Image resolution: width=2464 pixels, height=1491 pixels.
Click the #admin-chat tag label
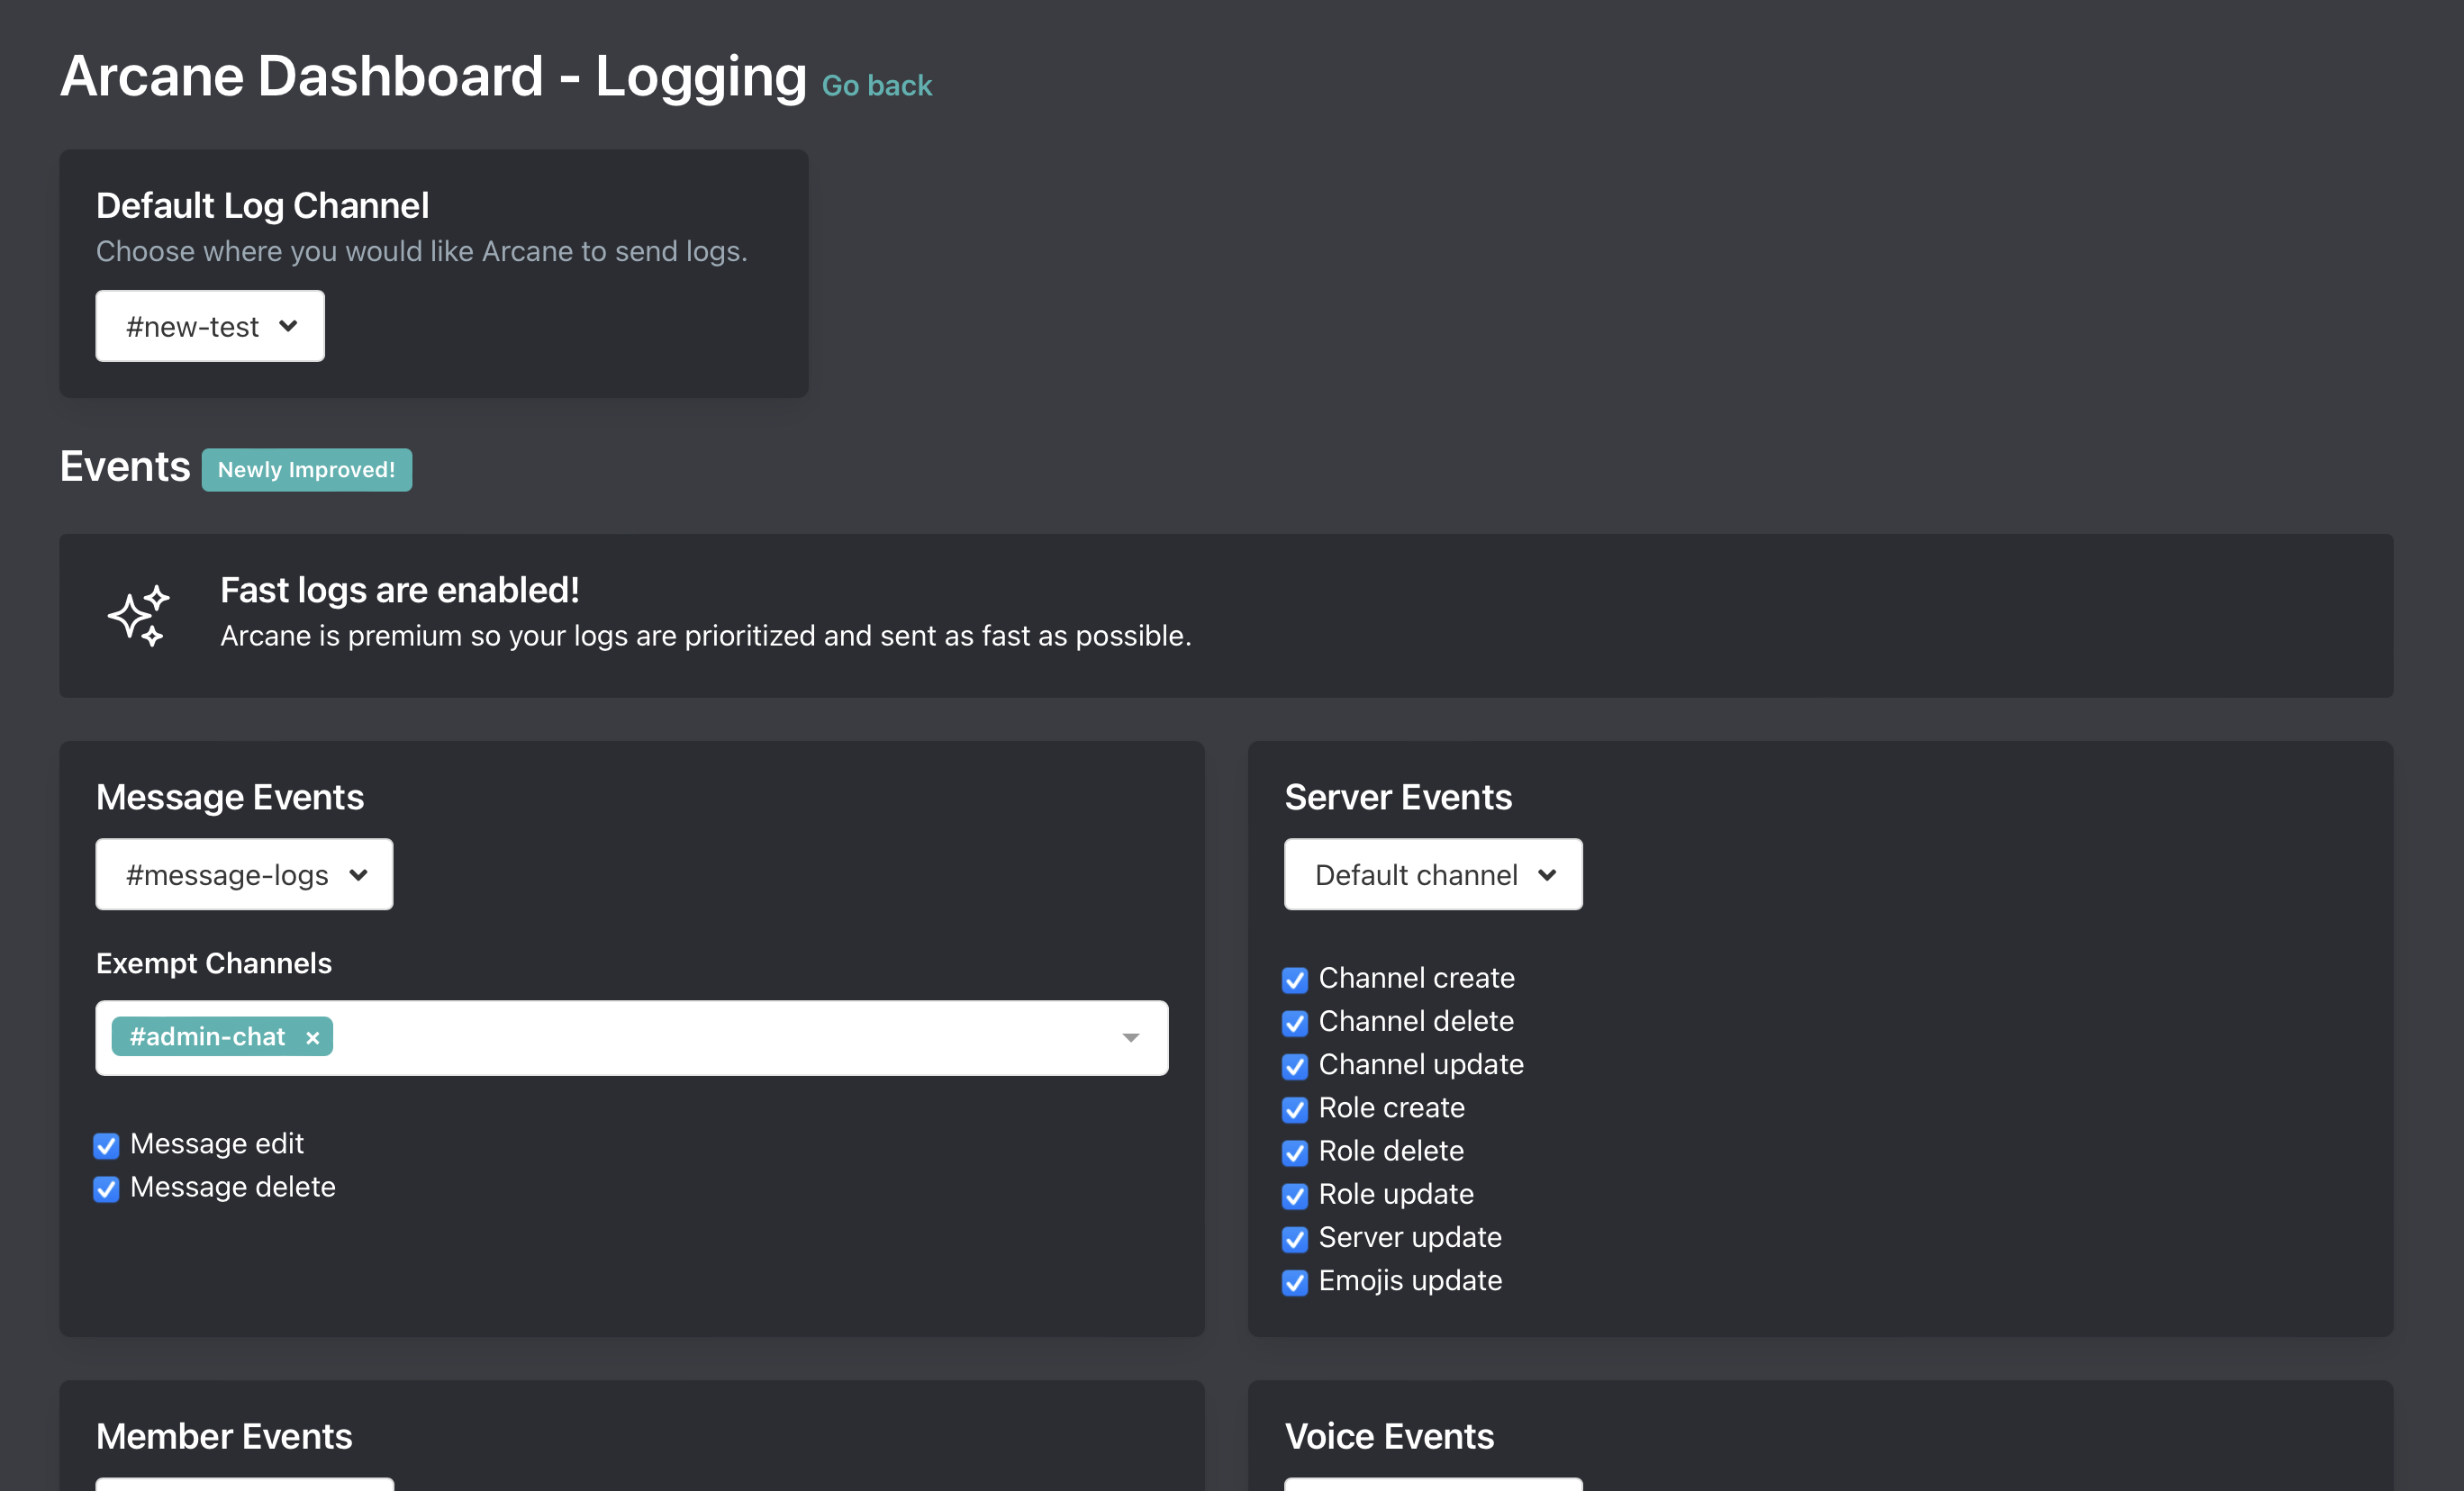[207, 1037]
